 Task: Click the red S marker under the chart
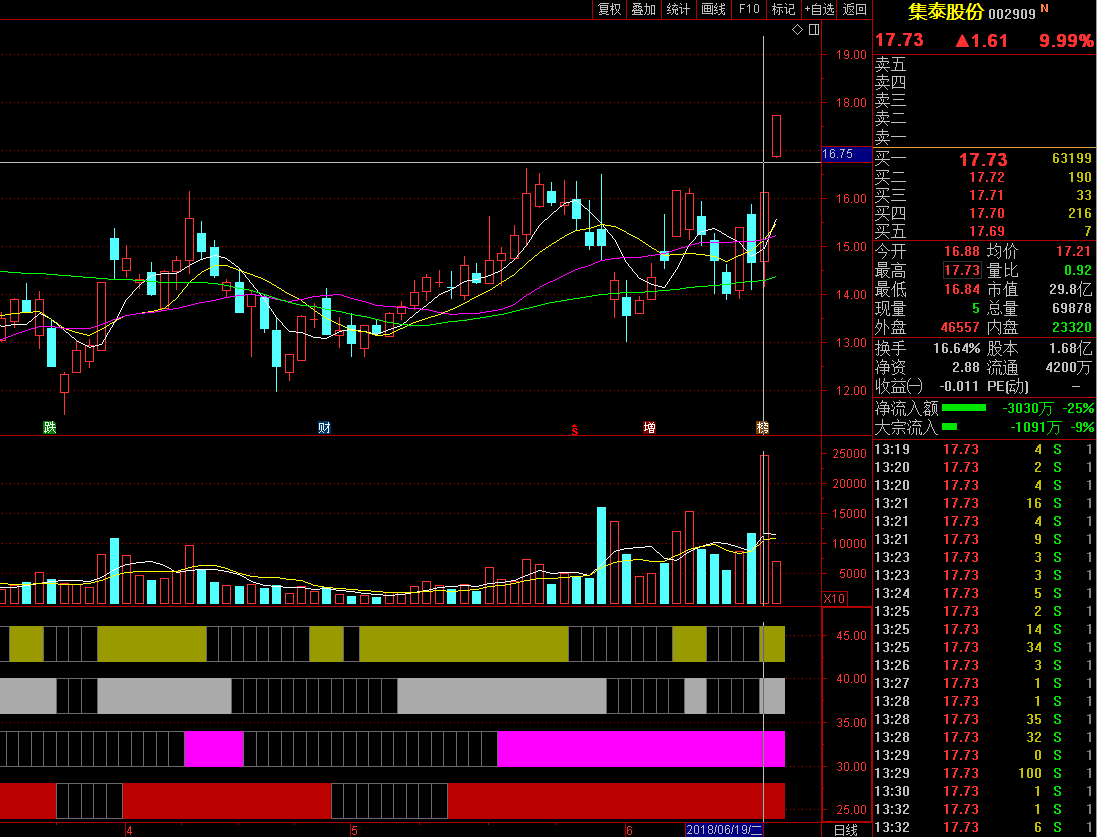point(575,430)
